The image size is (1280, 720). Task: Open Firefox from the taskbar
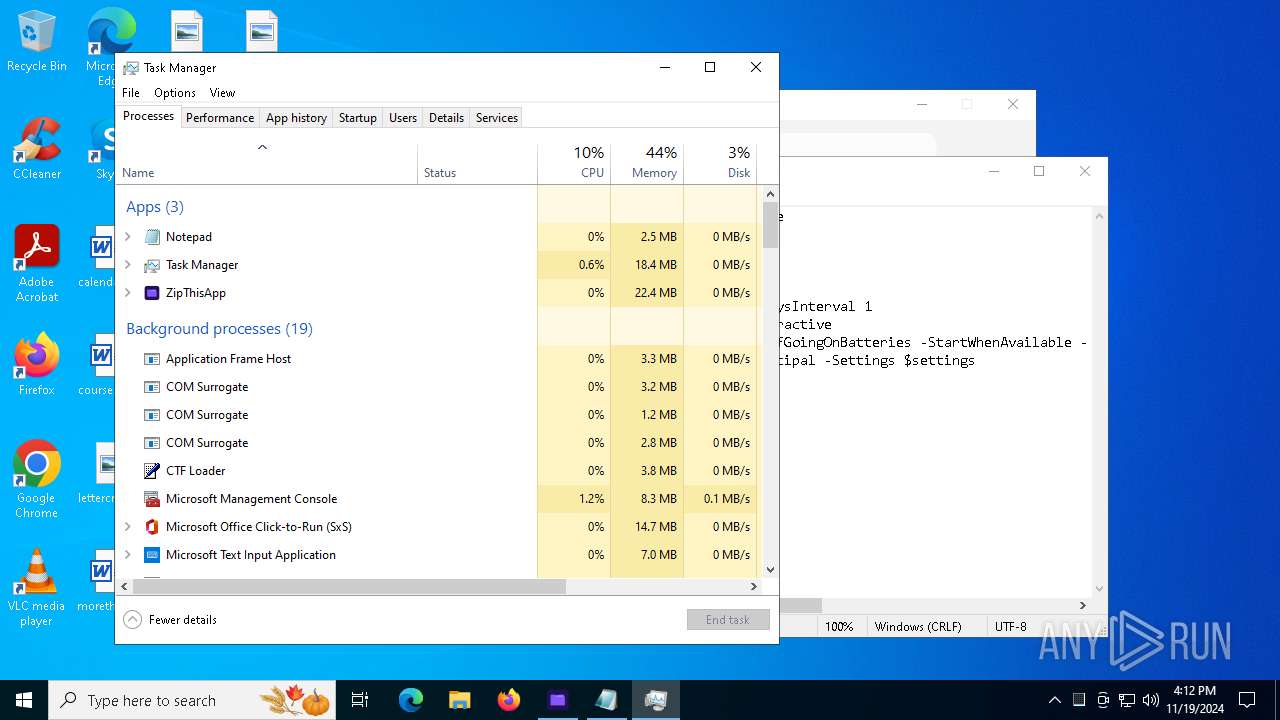[509, 700]
